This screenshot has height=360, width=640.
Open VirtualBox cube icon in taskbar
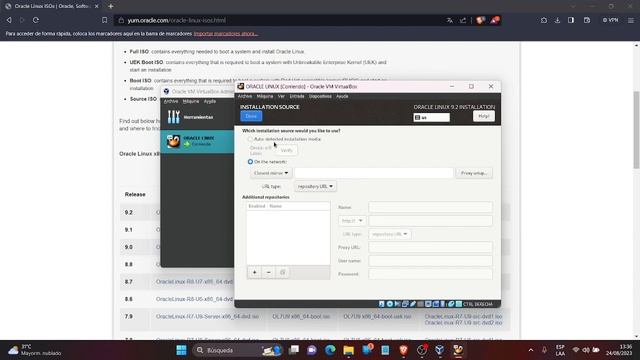pos(440,350)
